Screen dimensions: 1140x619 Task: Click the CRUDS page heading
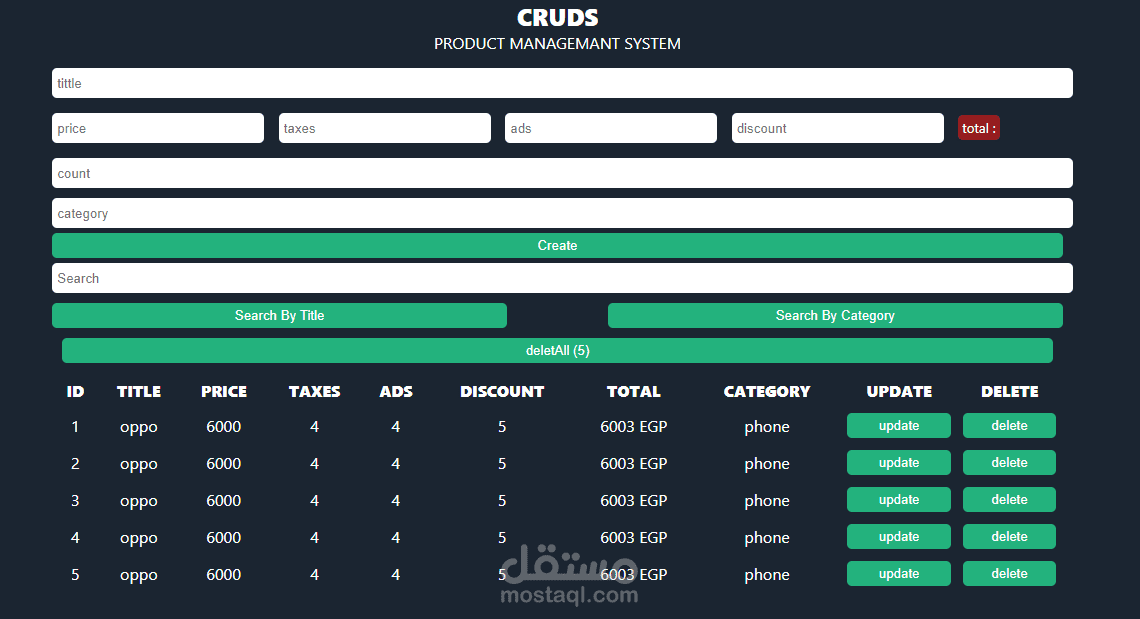[x=558, y=17]
